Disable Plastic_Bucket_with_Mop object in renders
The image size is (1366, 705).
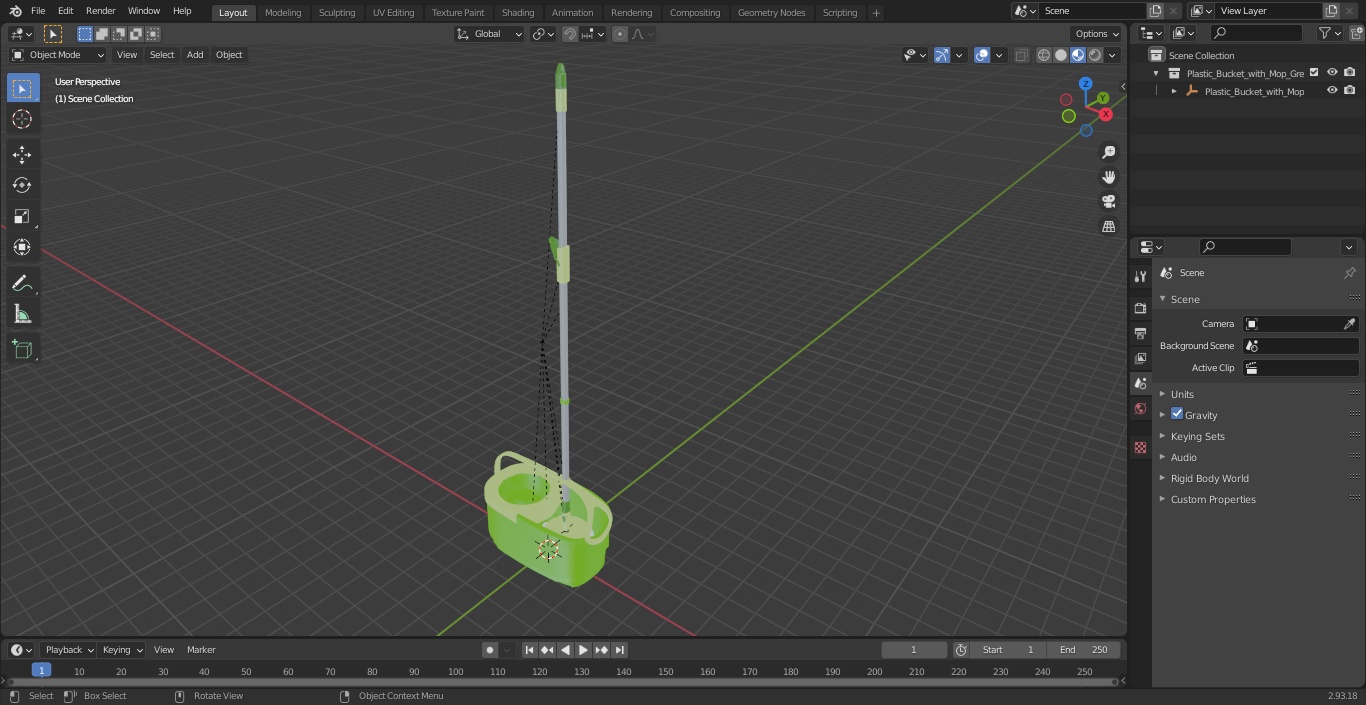click(1350, 90)
